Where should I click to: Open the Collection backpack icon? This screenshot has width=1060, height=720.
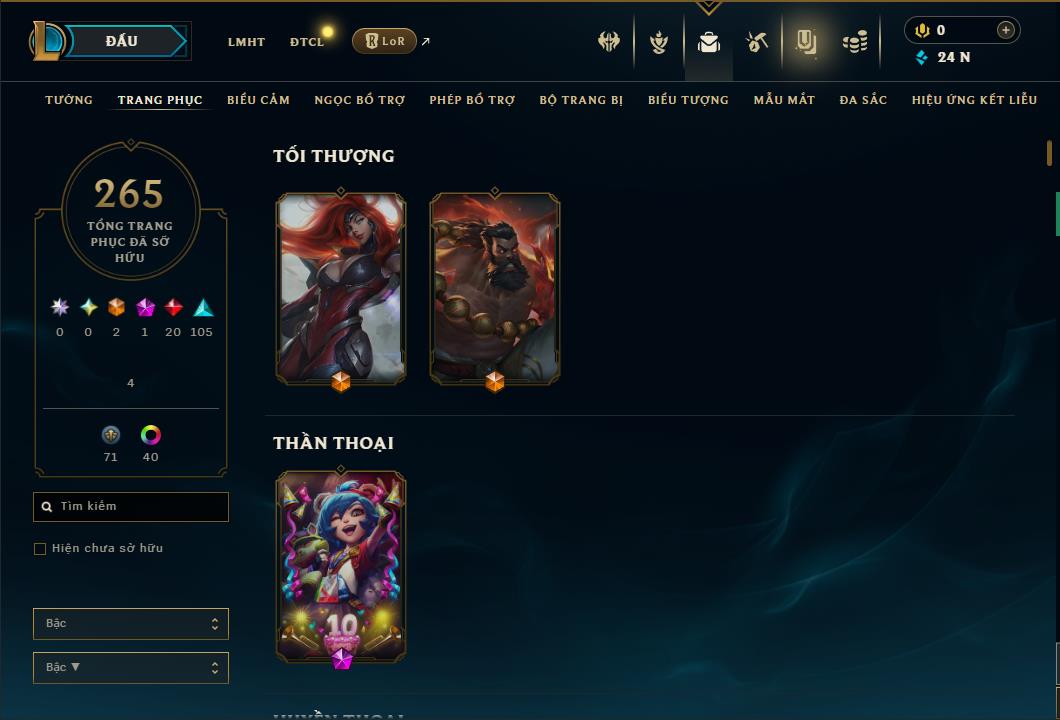point(708,43)
